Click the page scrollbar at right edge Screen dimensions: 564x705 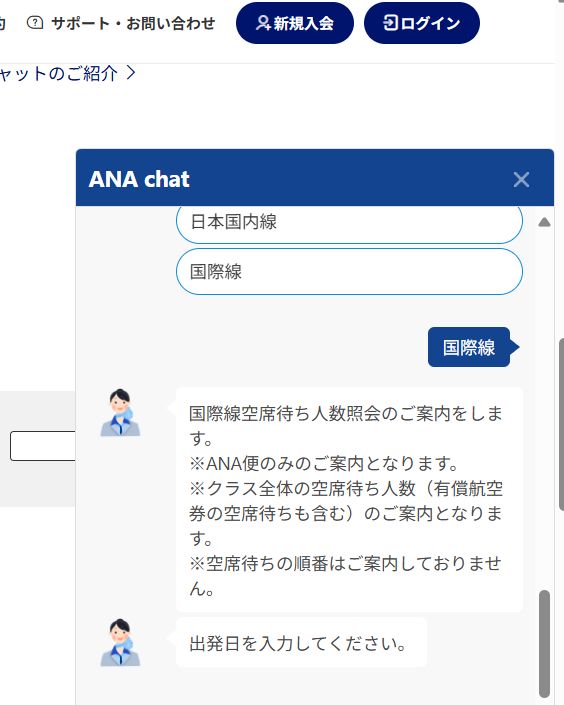[561, 424]
